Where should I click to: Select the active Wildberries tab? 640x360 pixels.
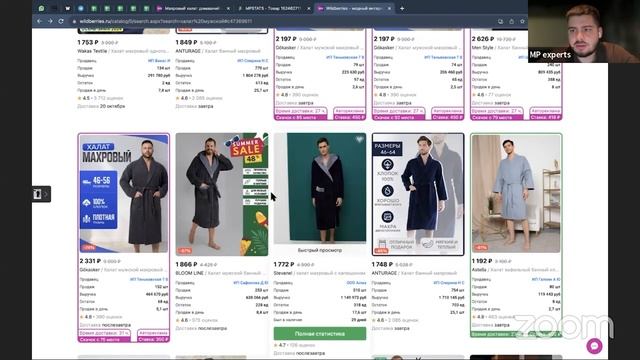[x=354, y=8]
